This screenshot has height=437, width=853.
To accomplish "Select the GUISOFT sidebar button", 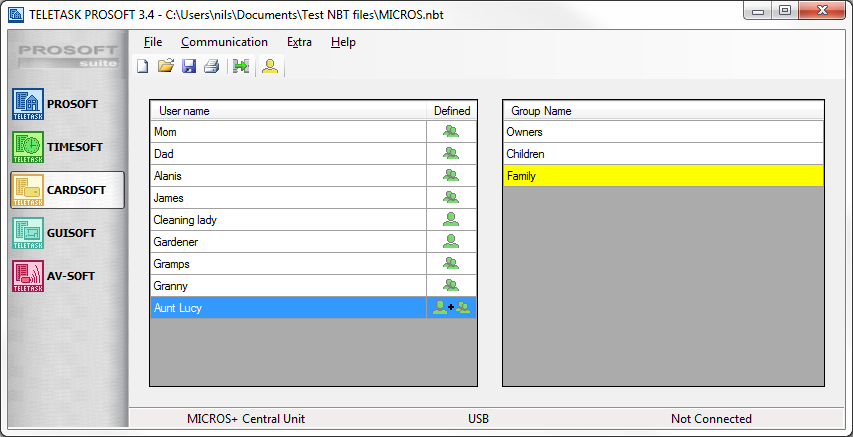I will (67, 232).
